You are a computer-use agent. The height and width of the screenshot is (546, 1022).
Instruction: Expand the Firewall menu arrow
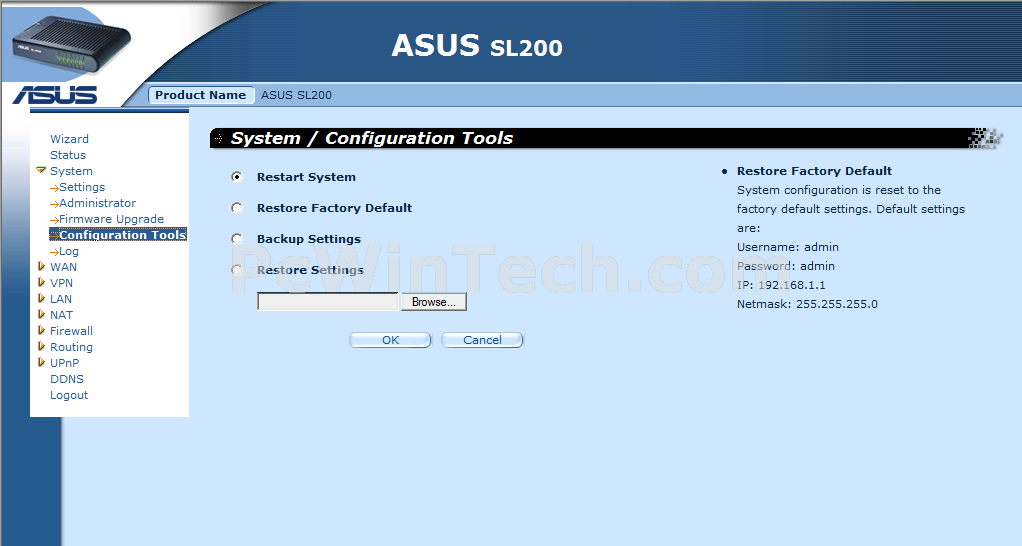point(41,330)
